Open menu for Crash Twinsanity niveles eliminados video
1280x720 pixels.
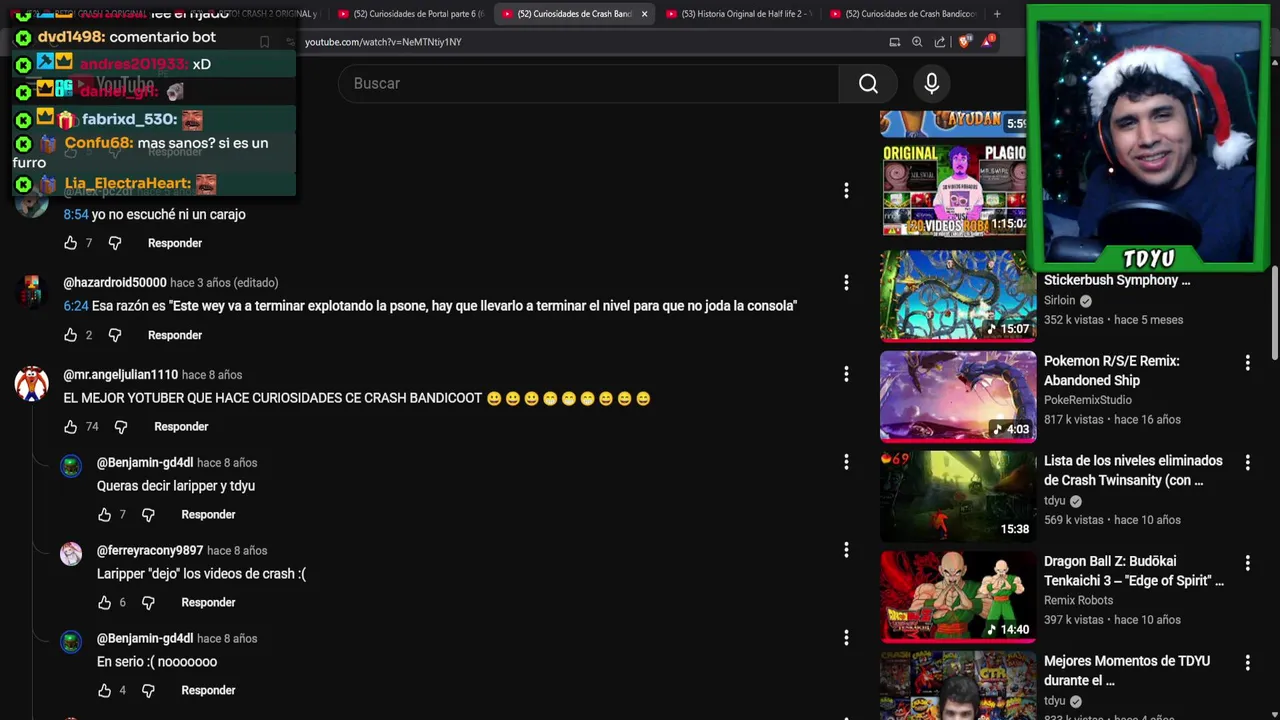pos(1247,462)
